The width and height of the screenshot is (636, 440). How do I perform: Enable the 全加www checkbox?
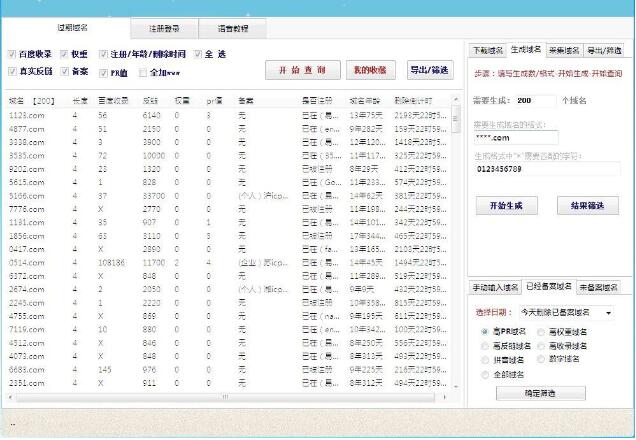click(x=143, y=73)
